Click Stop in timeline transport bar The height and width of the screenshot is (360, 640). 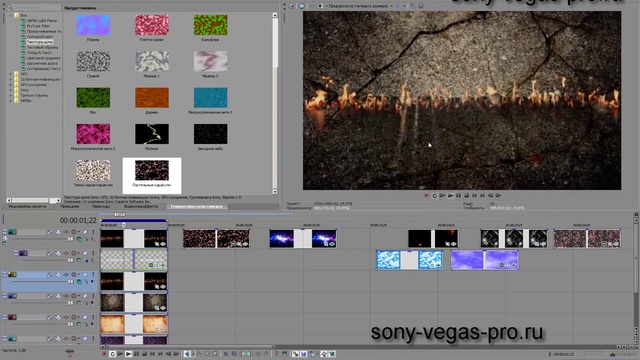point(144,354)
